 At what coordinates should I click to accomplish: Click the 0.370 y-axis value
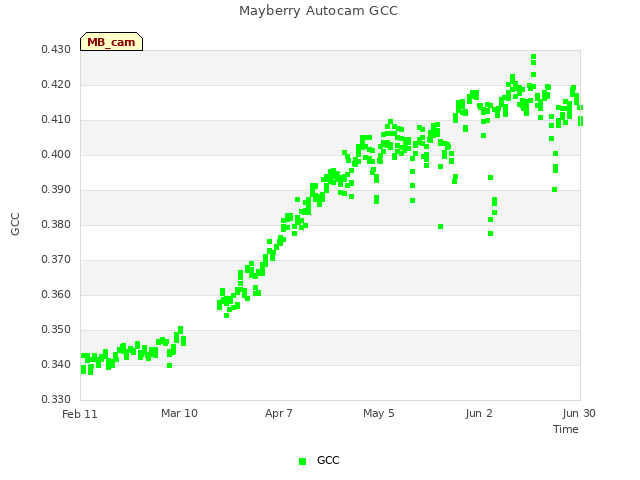point(56,260)
